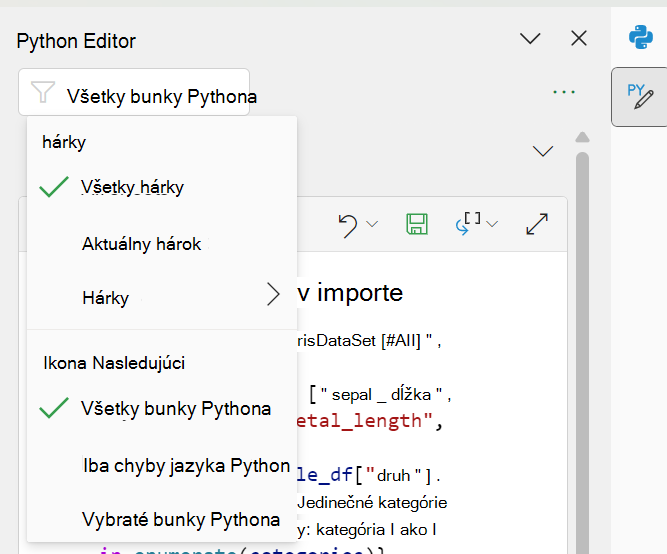Choose the Hárky submenu item
667x554 pixels.
point(162,298)
